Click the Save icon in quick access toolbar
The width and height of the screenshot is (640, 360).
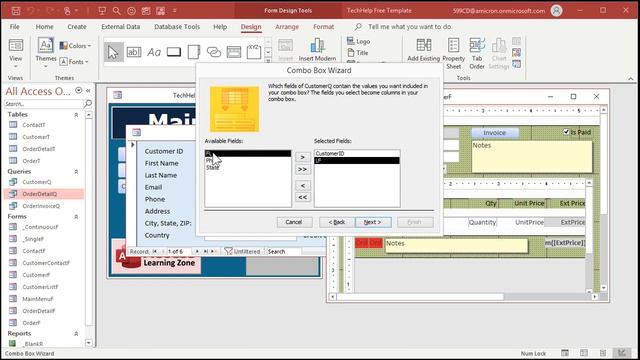(16, 11)
